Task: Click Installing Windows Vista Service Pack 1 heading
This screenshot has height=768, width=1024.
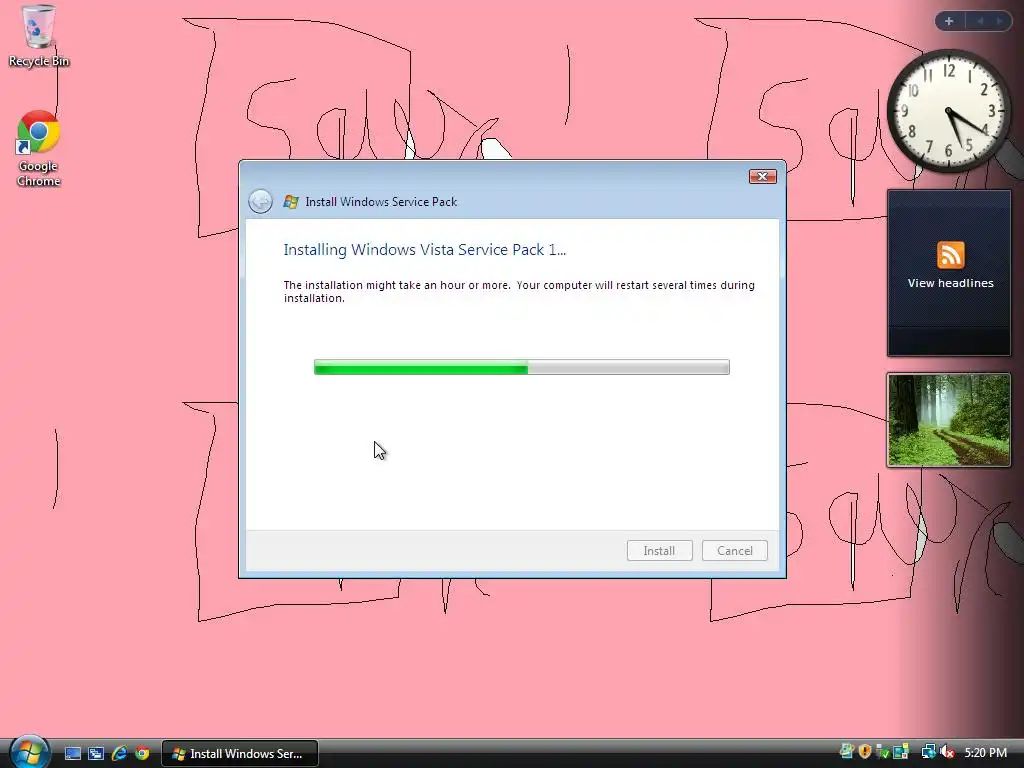Action: [x=424, y=249]
